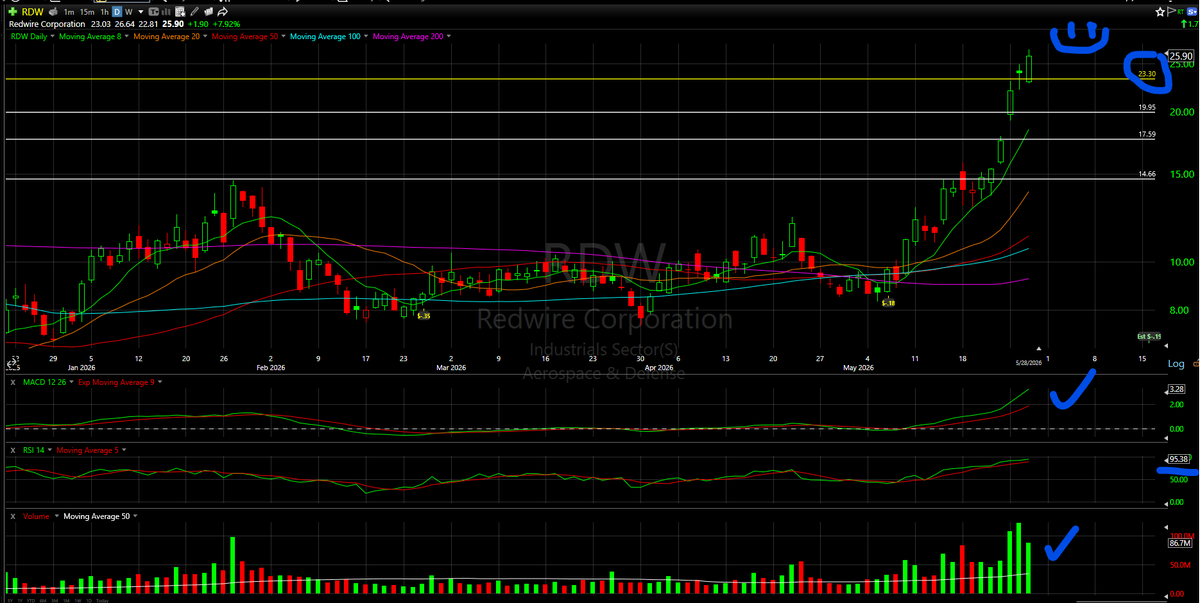
Task: Open the RDW Daily dropdown arrow
Action: click(x=52, y=37)
